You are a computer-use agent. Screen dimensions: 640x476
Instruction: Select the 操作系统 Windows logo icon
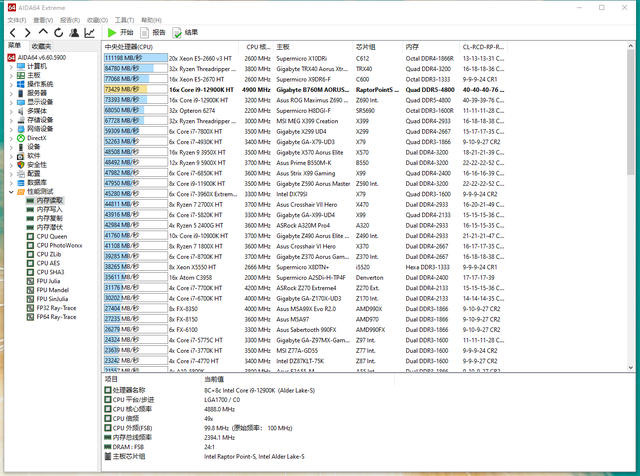point(21,84)
